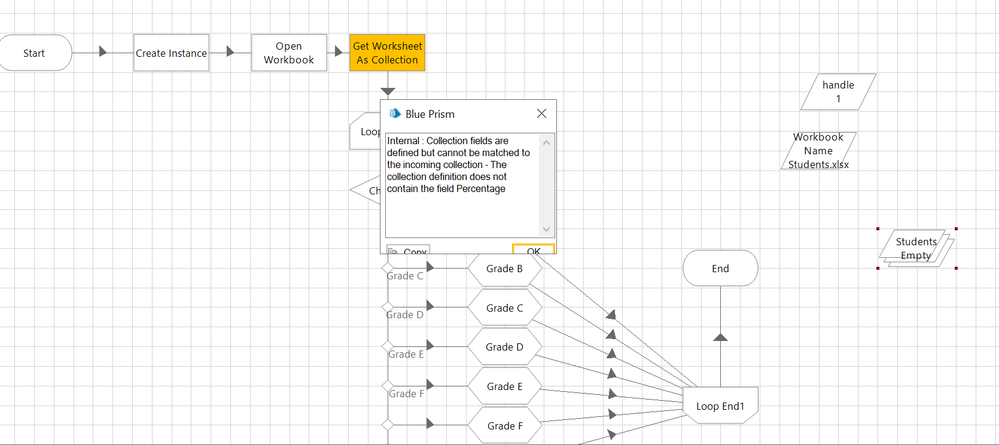Image resolution: width=999 pixels, height=445 pixels.
Task: Click scroll up arrow in error message
Action: click(x=545, y=141)
